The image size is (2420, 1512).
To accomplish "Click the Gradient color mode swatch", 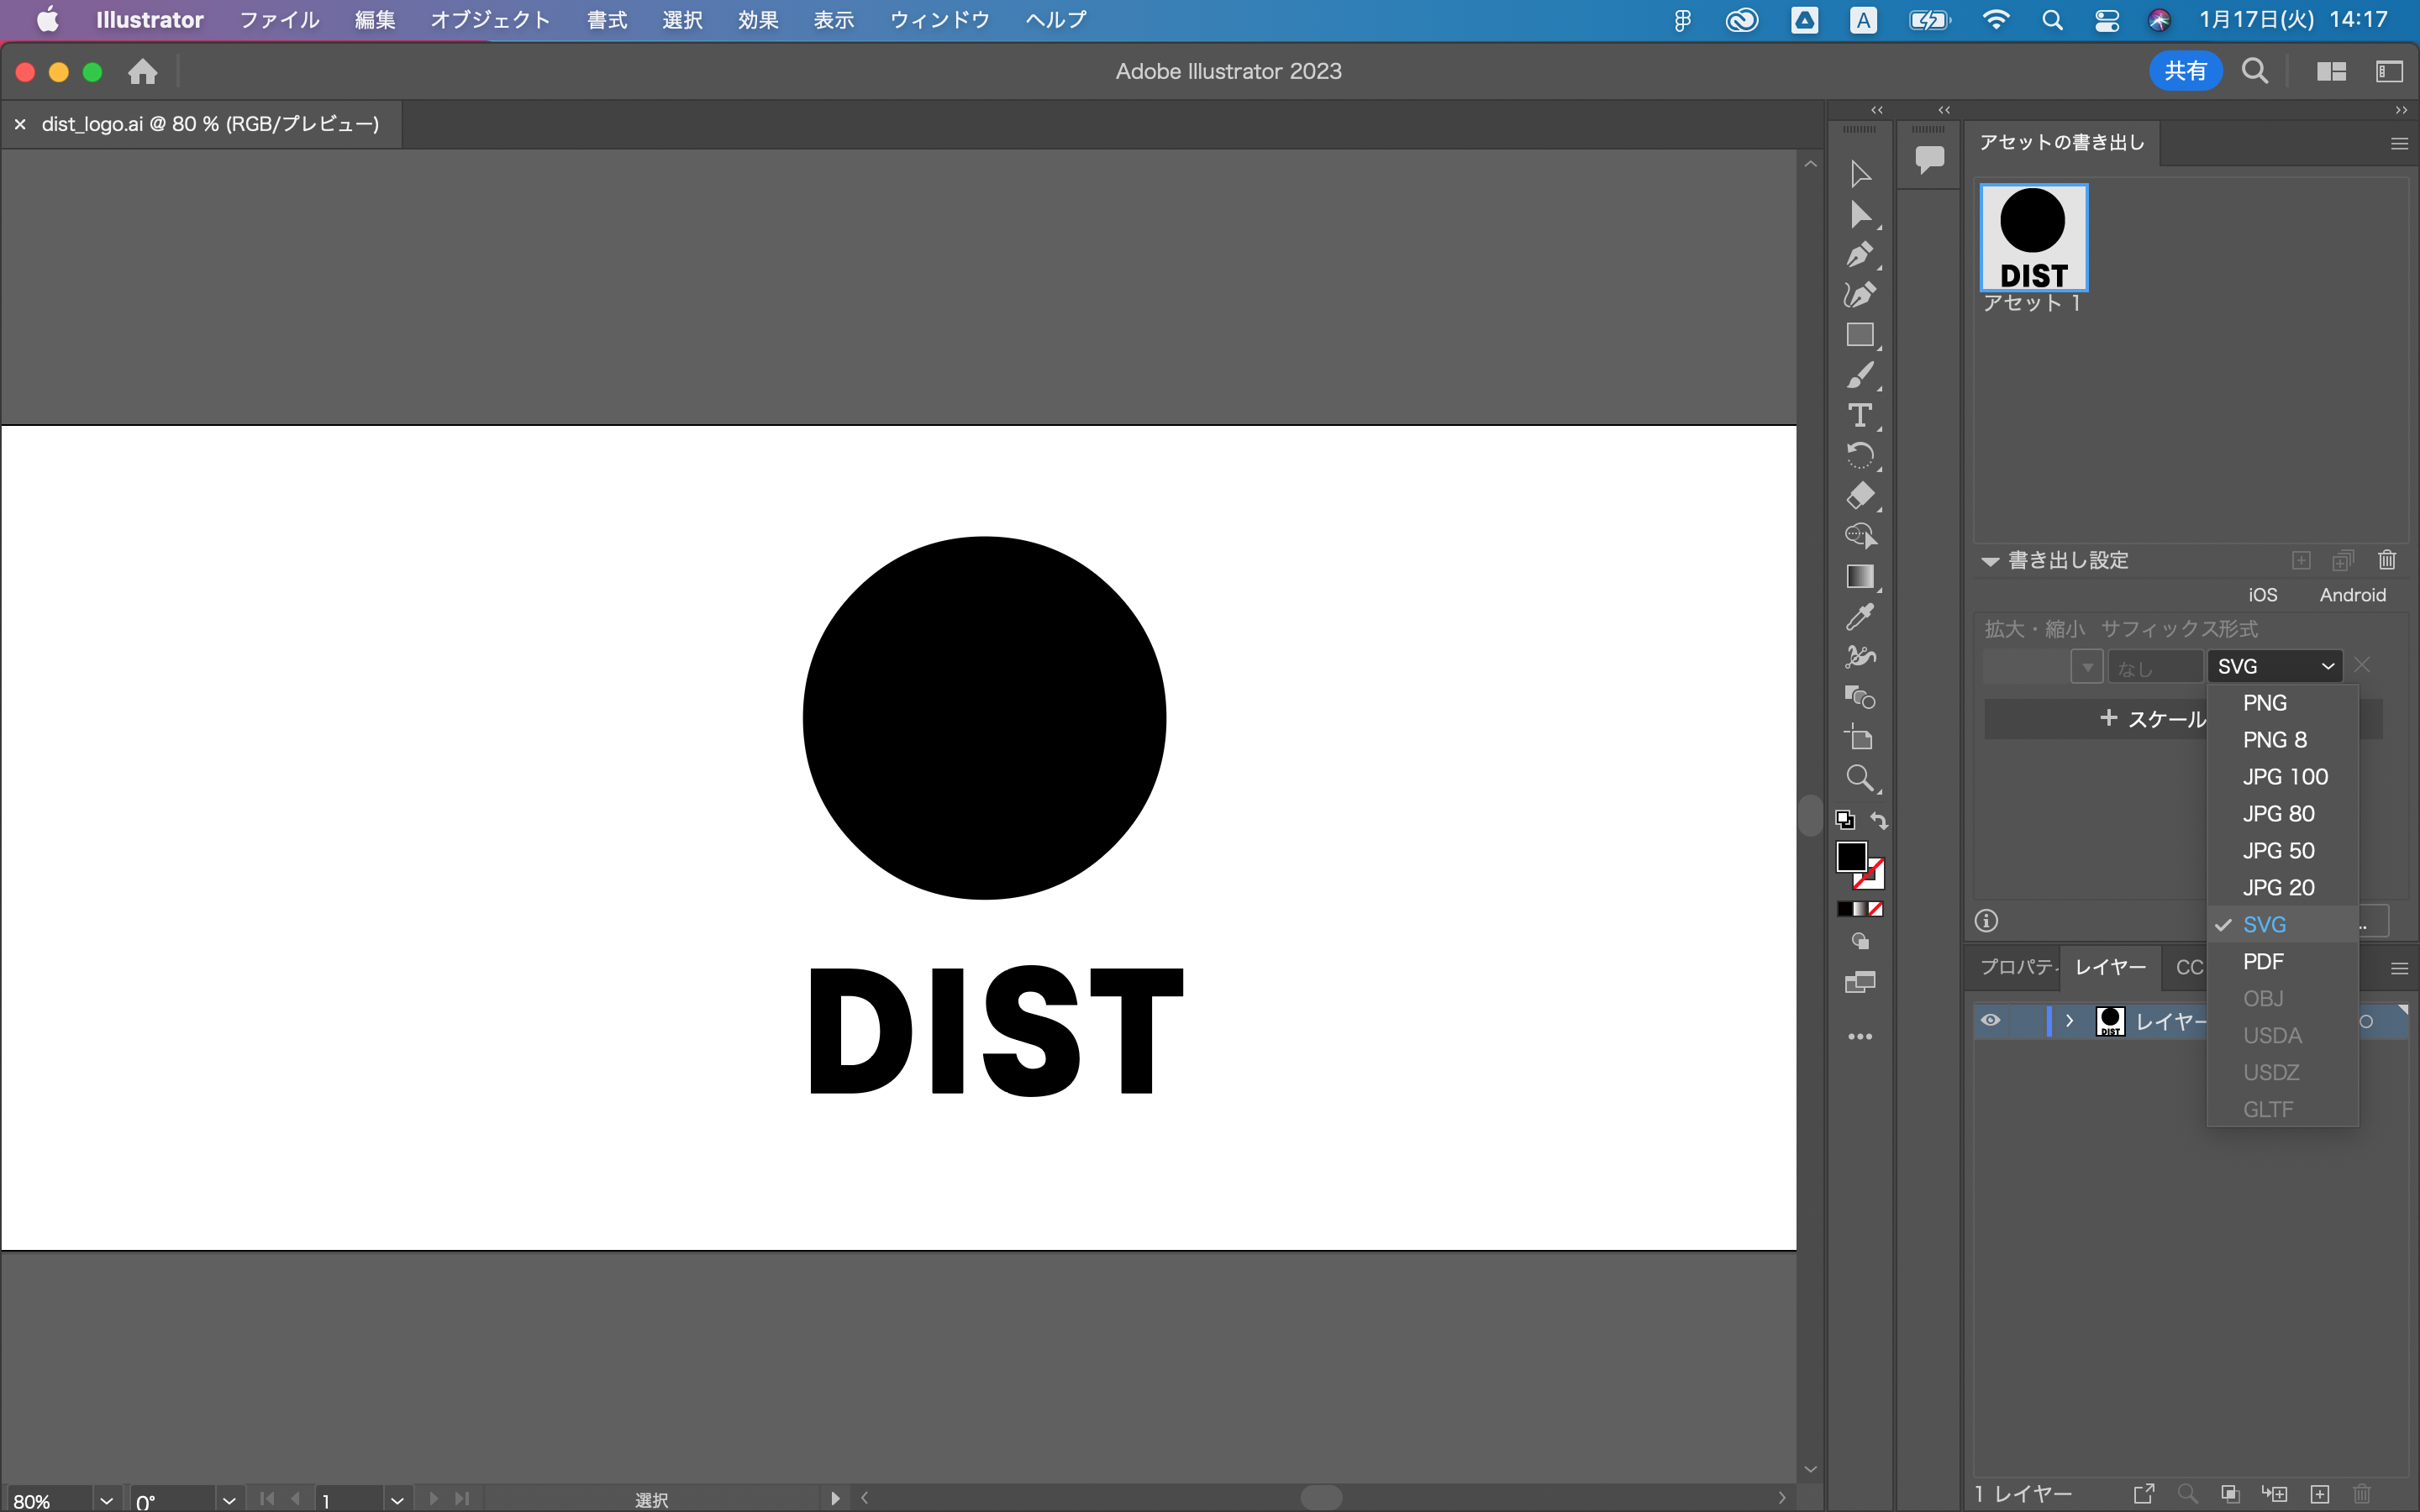I will pyautogui.click(x=1860, y=909).
